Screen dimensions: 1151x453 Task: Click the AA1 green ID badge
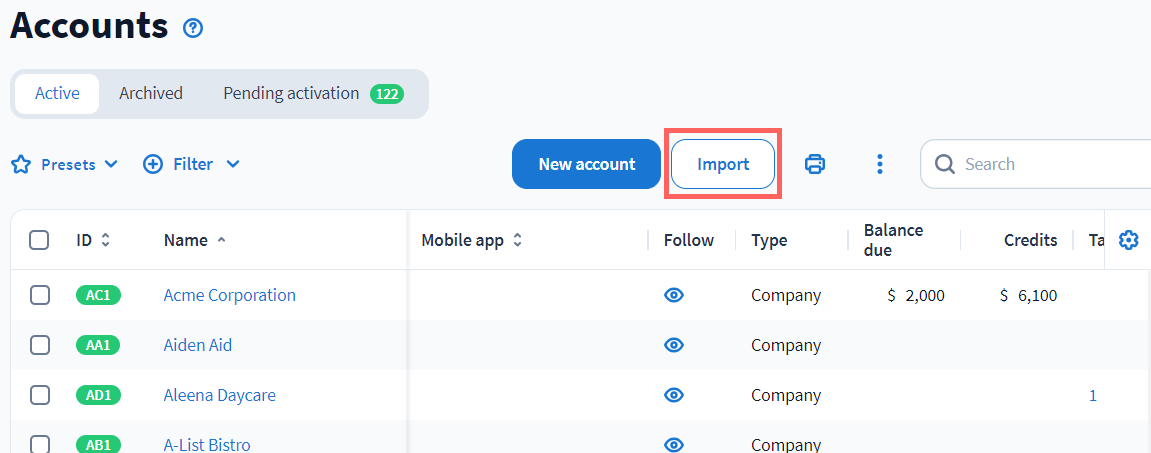tap(98, 345)
